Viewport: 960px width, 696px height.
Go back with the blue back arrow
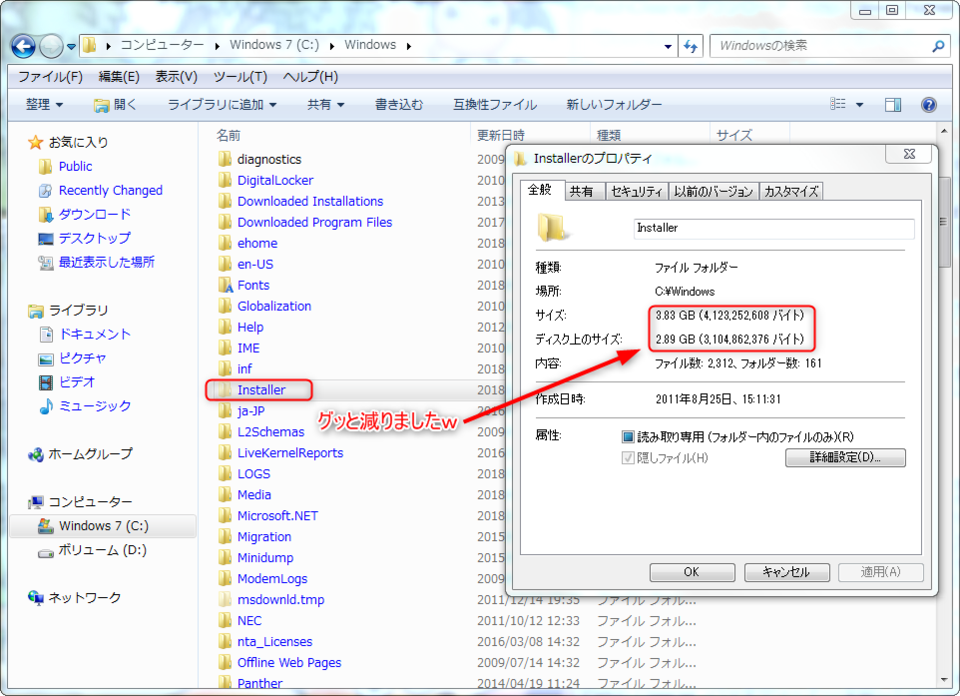pos(23,46)
